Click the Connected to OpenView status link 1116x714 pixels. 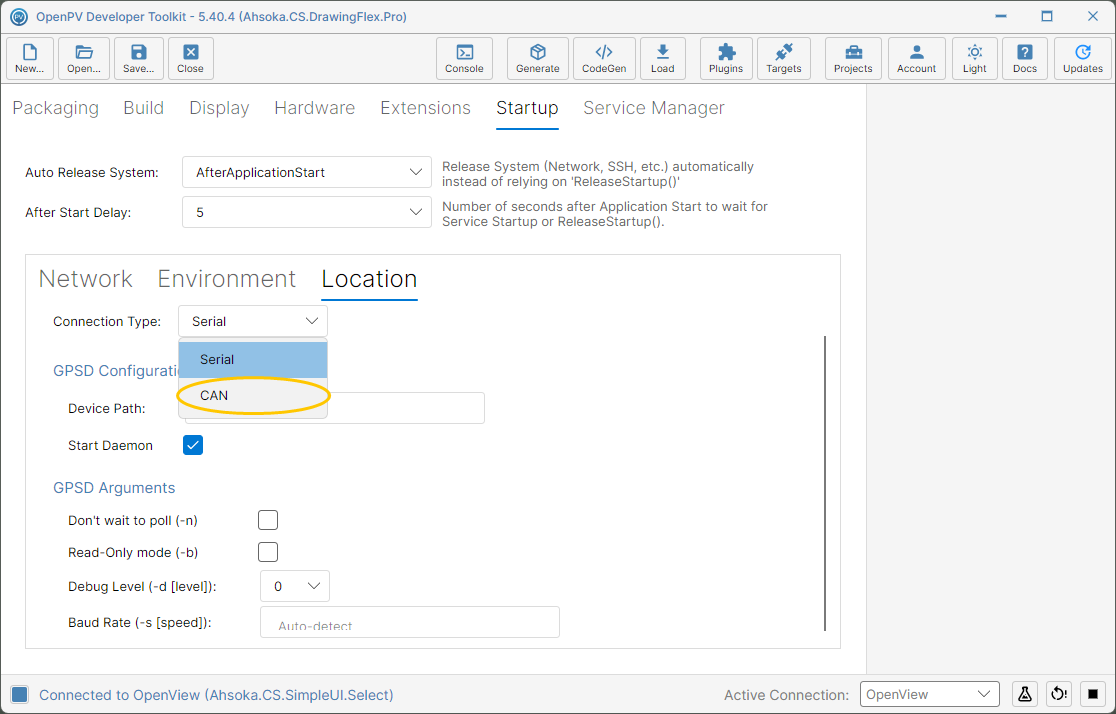click(x=216, y=695)
